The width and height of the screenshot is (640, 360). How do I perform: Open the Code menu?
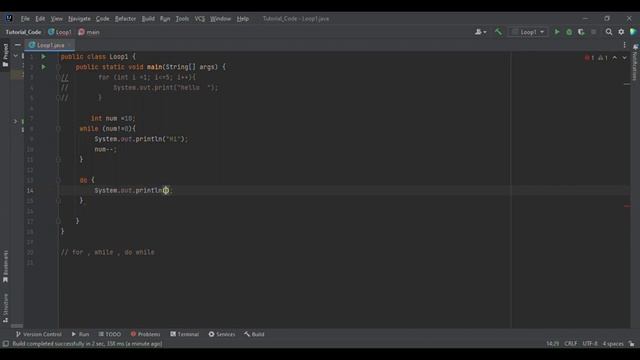pyautogui.click(x=102, y=19)
